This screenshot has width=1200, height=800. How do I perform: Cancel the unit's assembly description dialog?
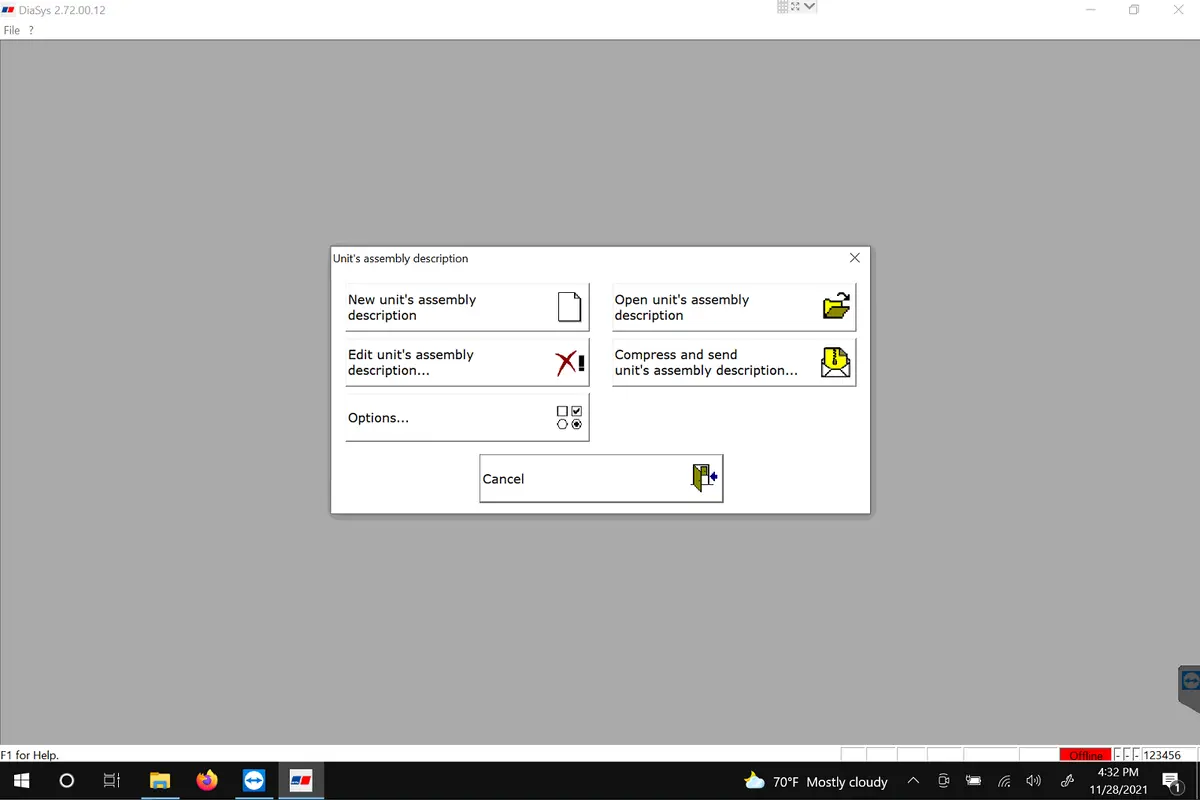pyautogui.click(x=601, y=478)
